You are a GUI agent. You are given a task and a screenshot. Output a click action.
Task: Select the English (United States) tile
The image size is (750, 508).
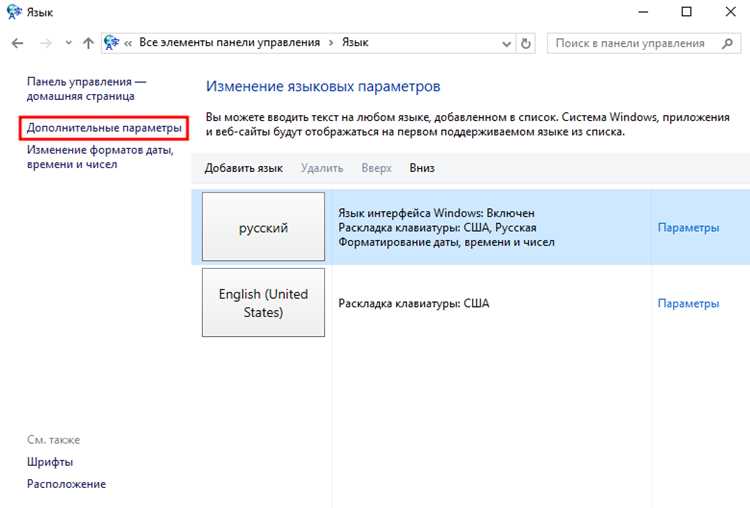tap(264, 302)
